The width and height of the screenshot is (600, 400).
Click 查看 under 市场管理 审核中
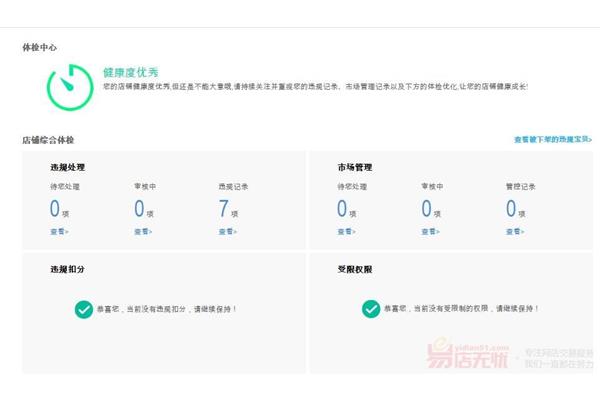click(430, 232)
